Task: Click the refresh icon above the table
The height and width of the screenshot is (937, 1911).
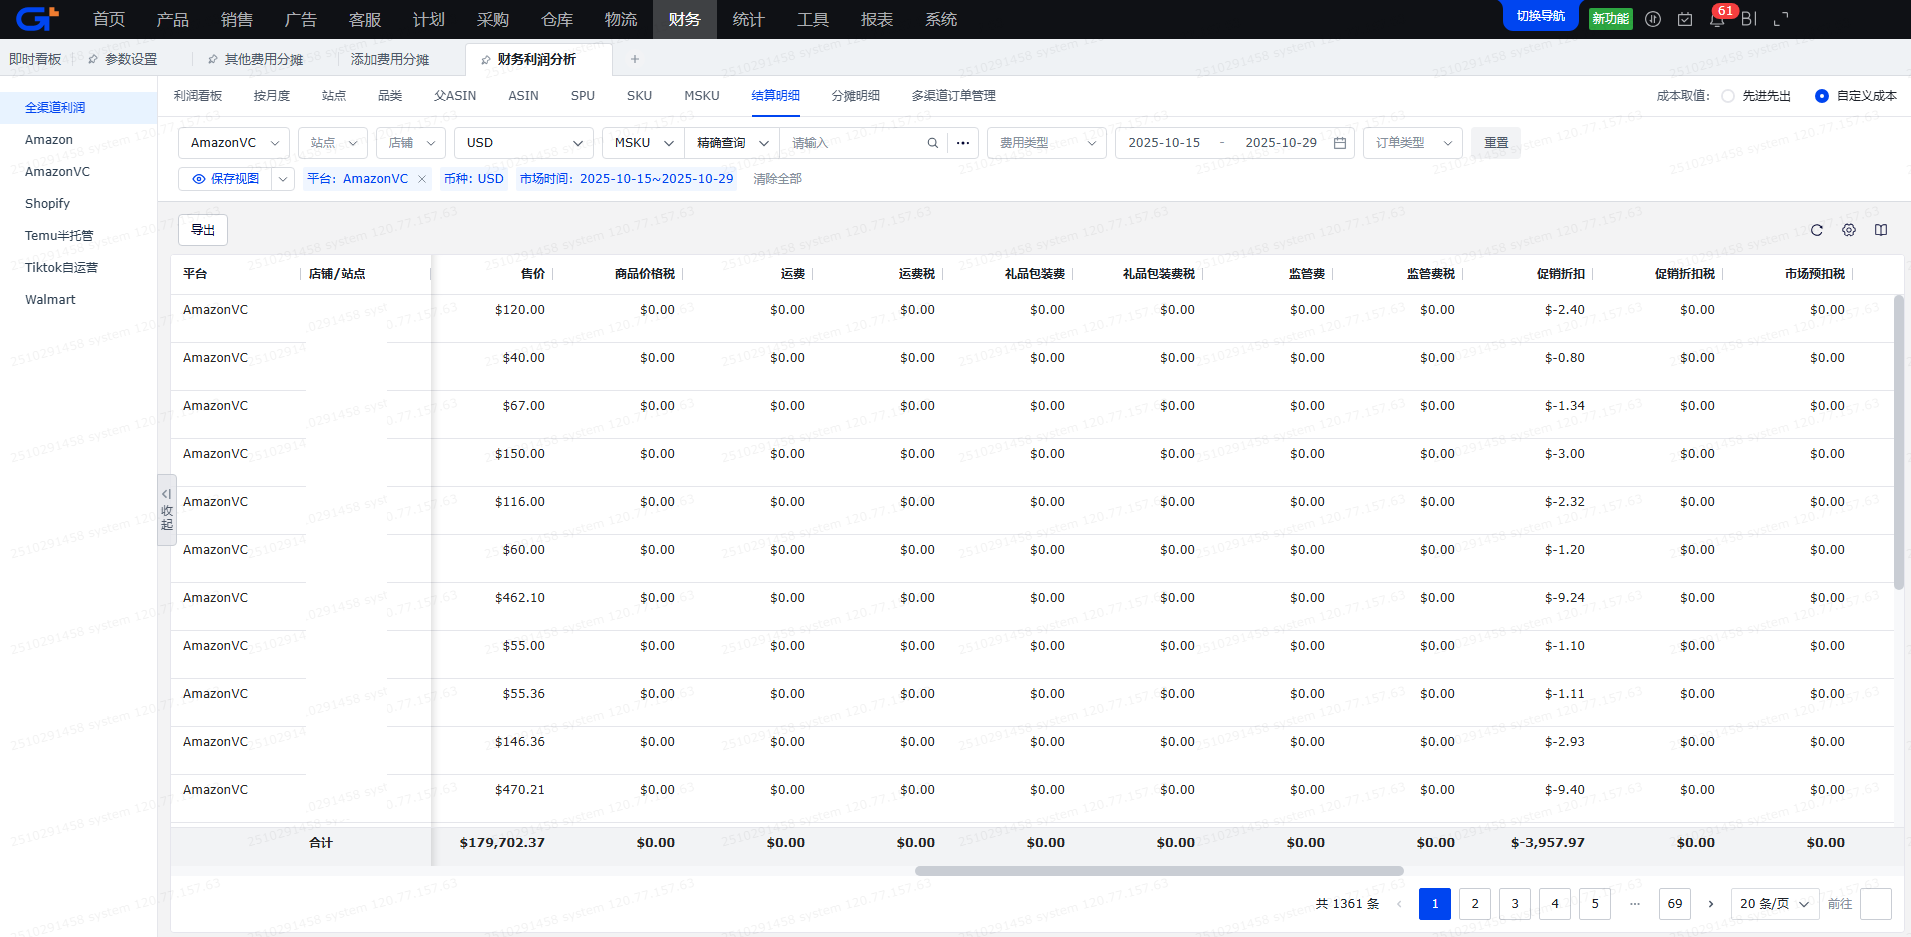Action: 1817,230
